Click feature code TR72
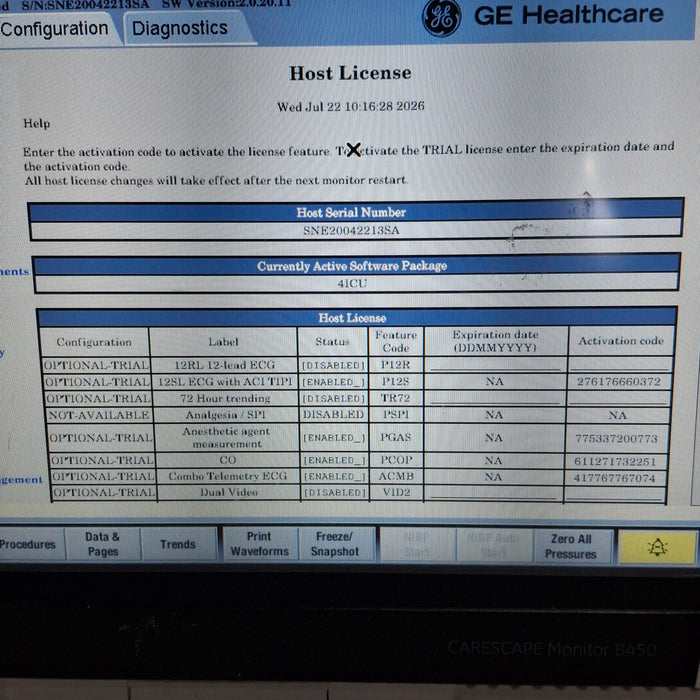The height and width of the screenshot is (700, 700). tap(396, 398)
